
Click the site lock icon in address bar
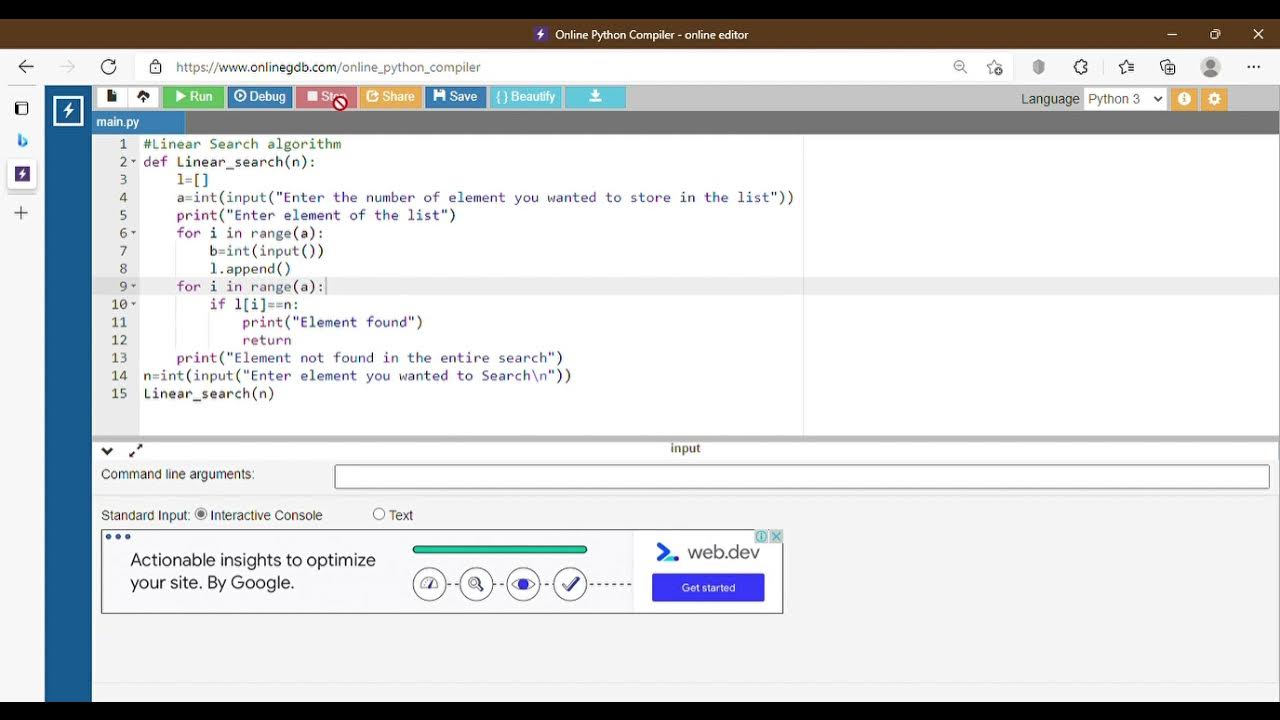pyautogui.click(x=155, y=67)
